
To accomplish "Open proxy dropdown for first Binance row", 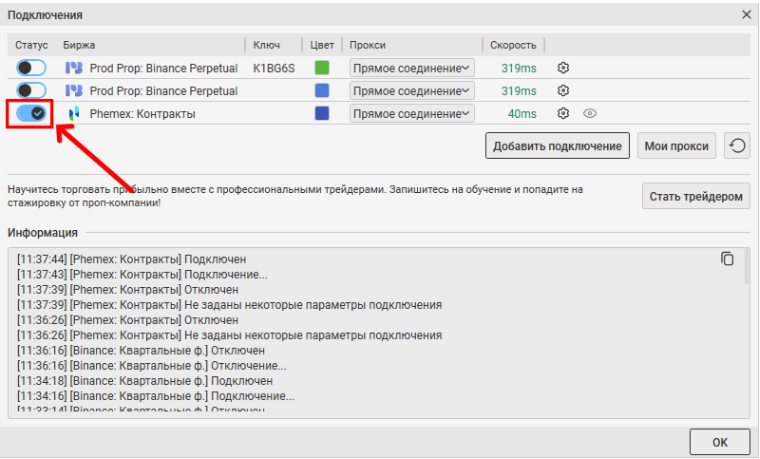I will coord(411,68).
